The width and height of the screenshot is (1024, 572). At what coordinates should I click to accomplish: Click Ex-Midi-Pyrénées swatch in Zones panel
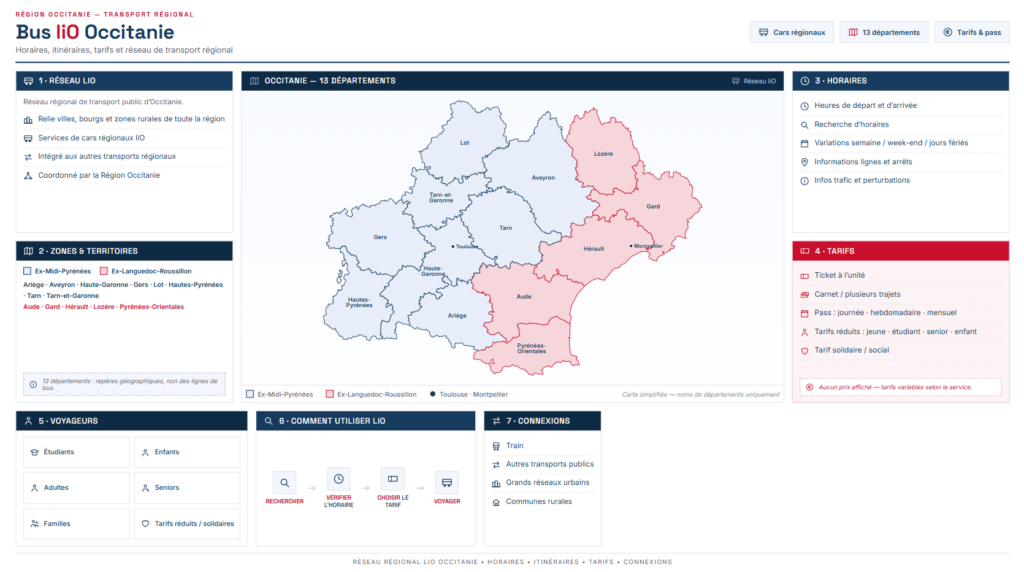[27, 271]
